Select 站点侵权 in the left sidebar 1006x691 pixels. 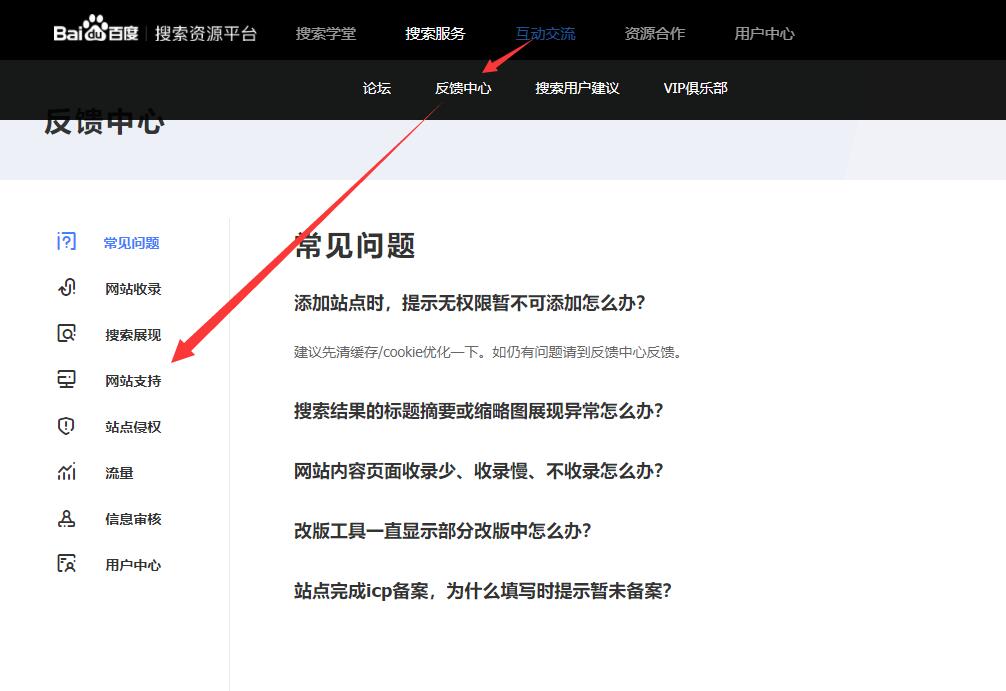(133, 427)
